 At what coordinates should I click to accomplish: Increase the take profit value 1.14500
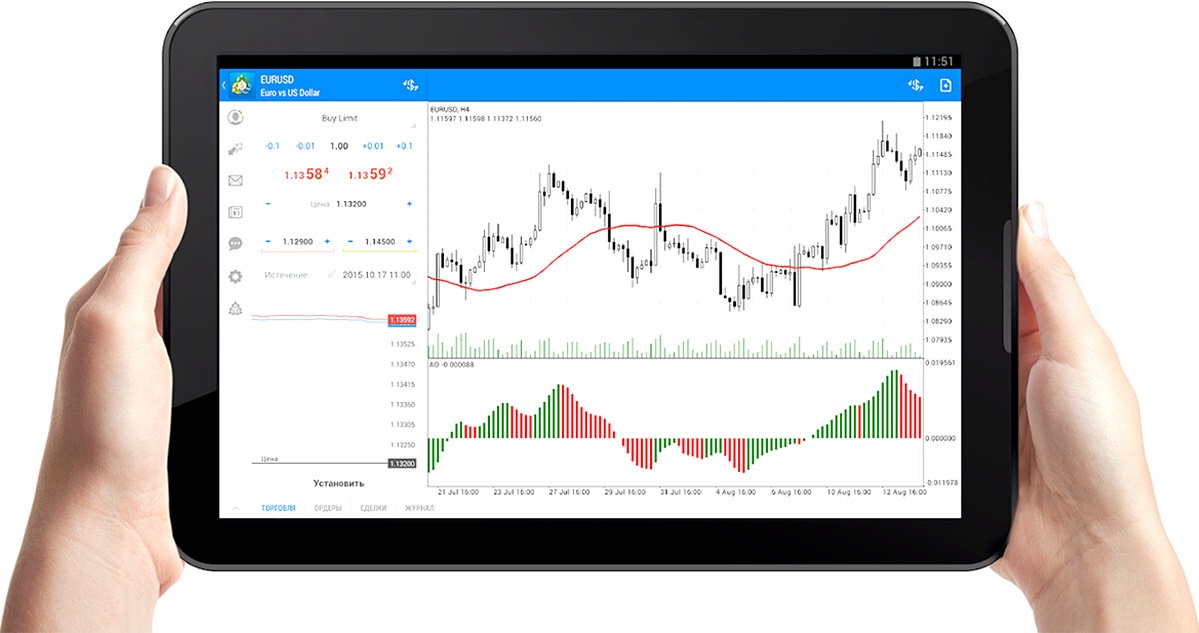(410, 242)
